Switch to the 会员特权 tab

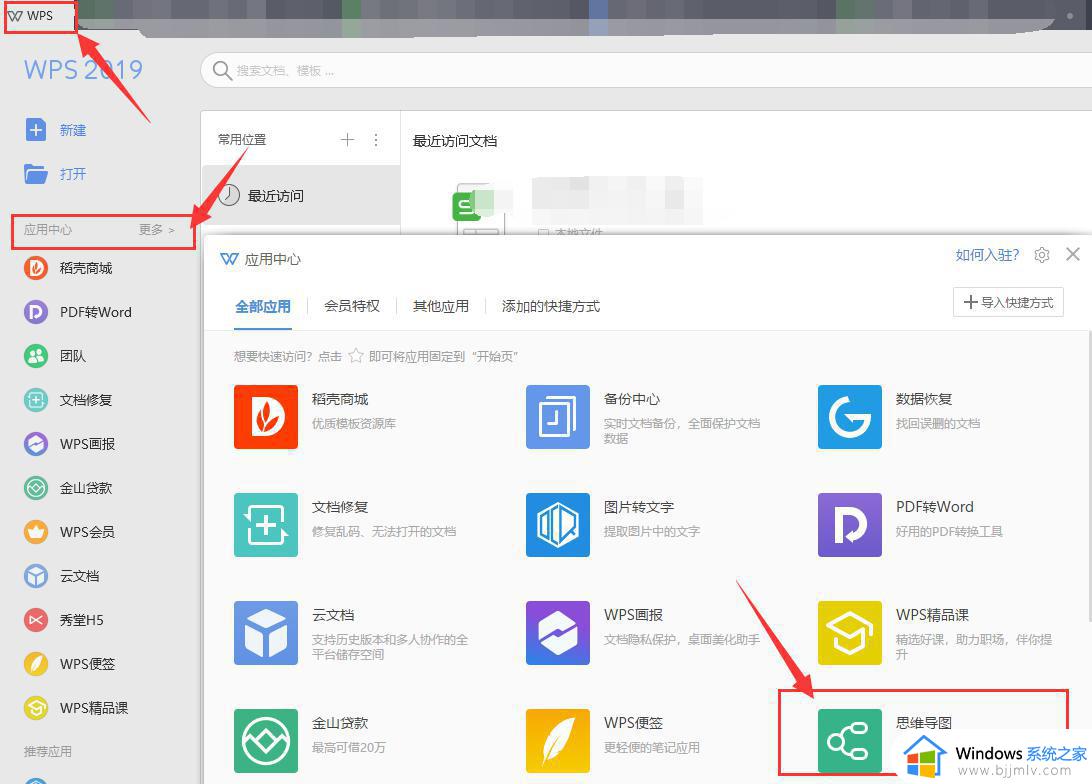[352, 306]
